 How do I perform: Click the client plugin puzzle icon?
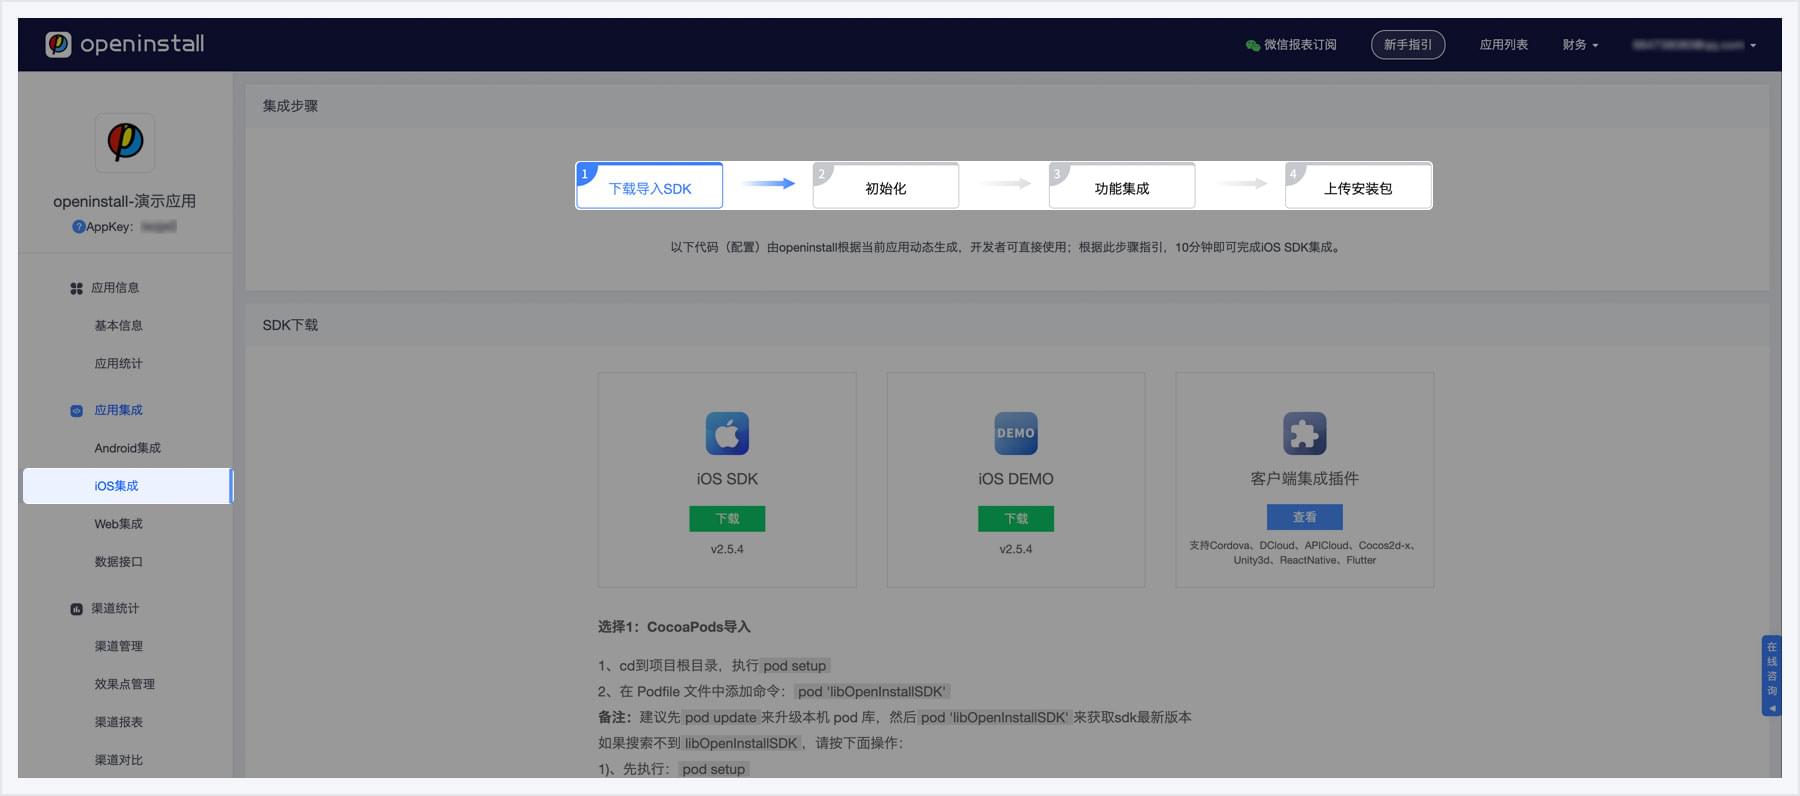coord(1305,433)
